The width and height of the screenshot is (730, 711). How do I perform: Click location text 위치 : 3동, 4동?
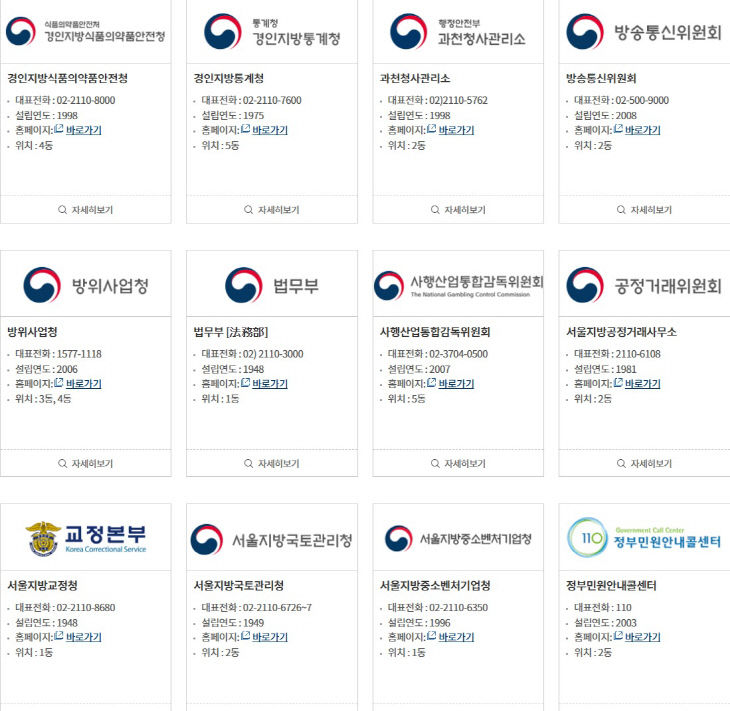point(43,399)
